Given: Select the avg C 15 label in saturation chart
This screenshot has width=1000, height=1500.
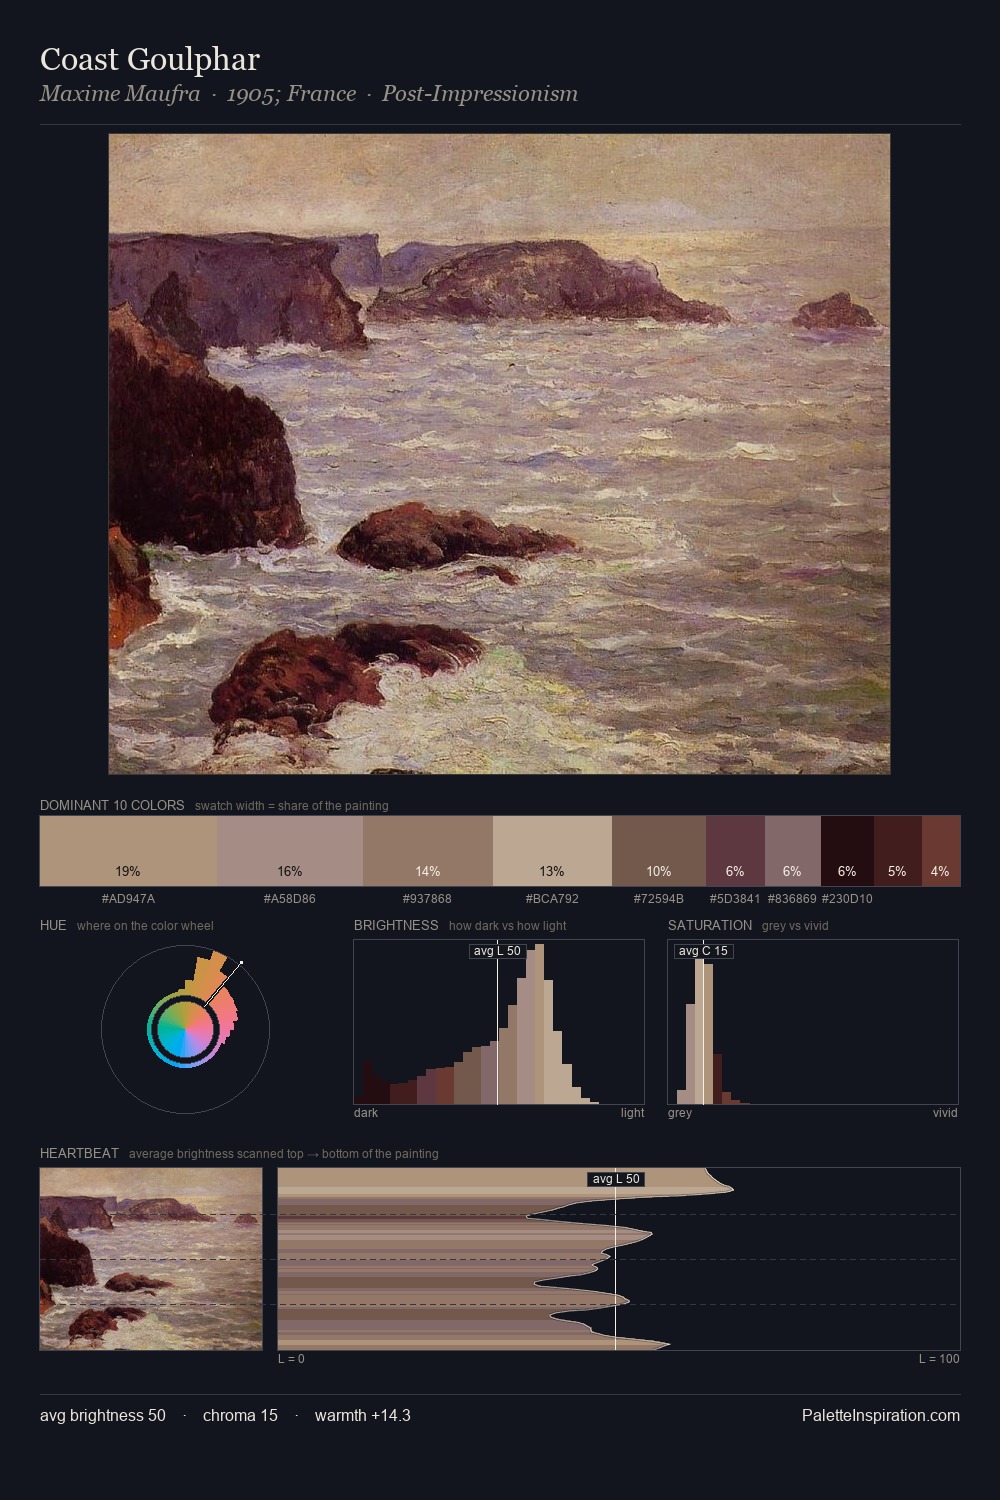Looking at the screenshot, I should coord(703,951).
